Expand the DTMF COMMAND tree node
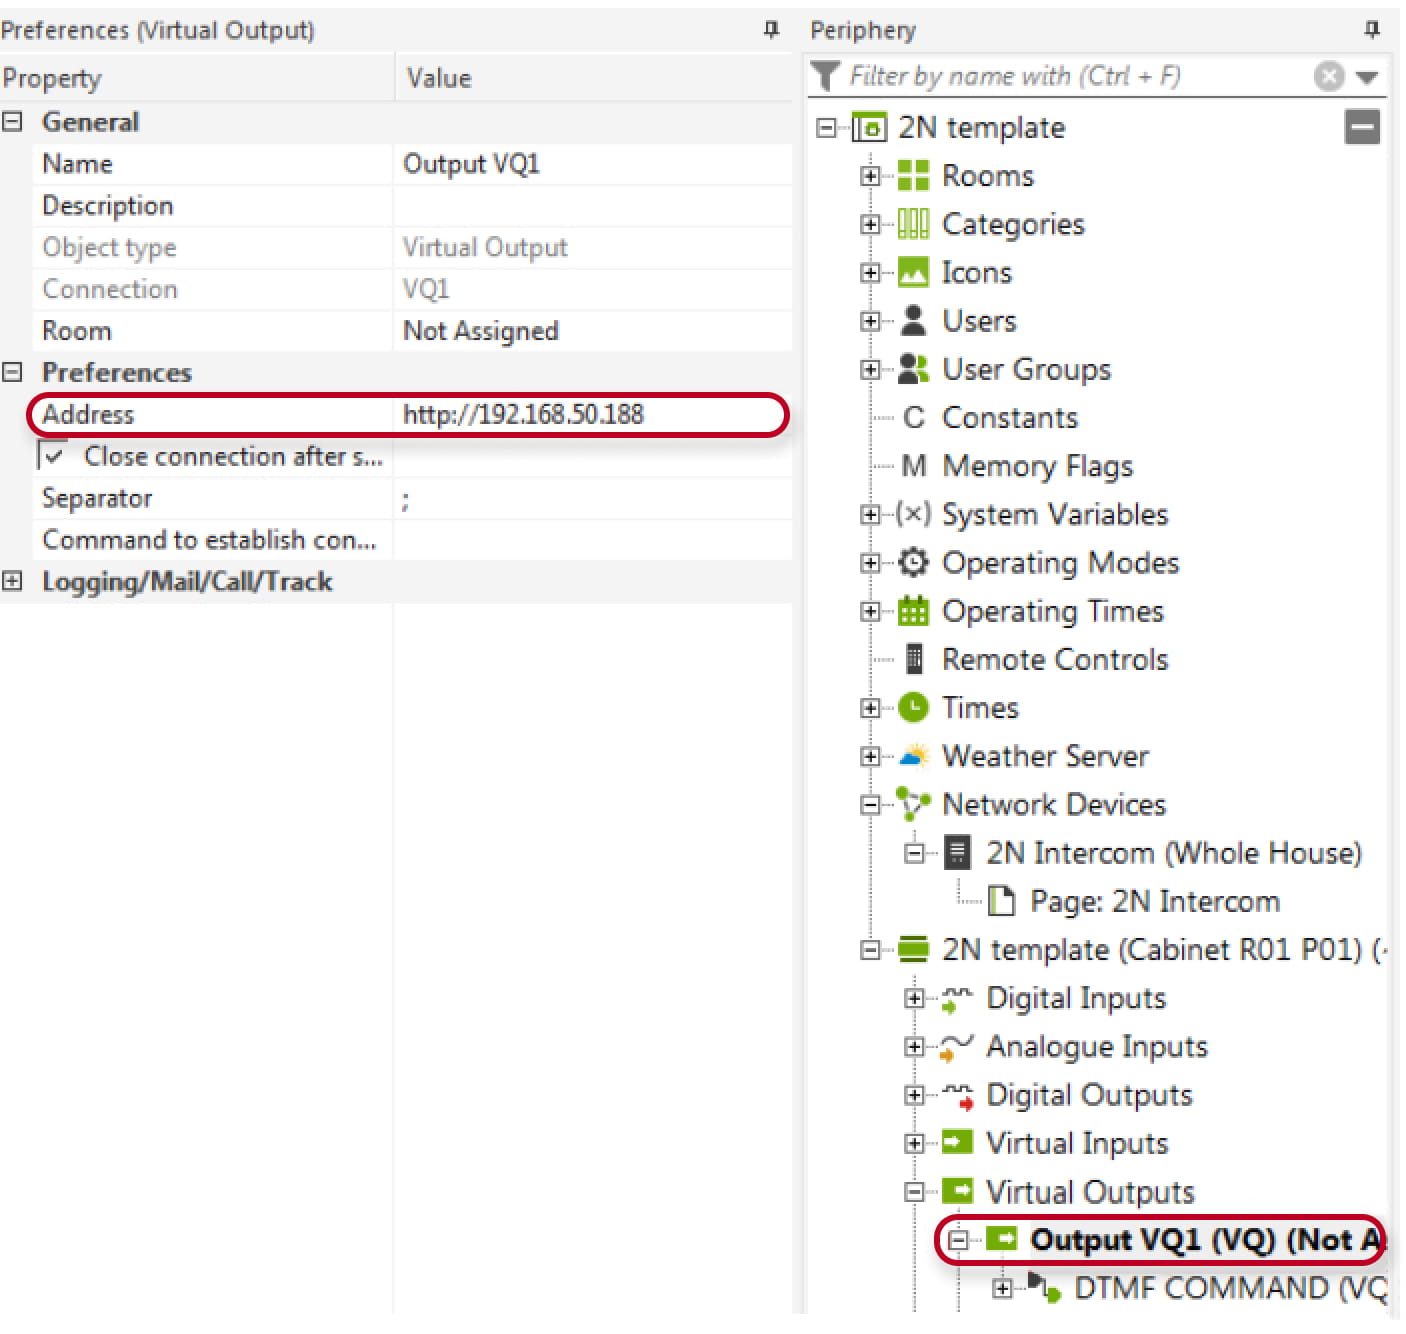Image resolution: width=1406 pixels, height=1334 pixels. pos(1002,1288)
